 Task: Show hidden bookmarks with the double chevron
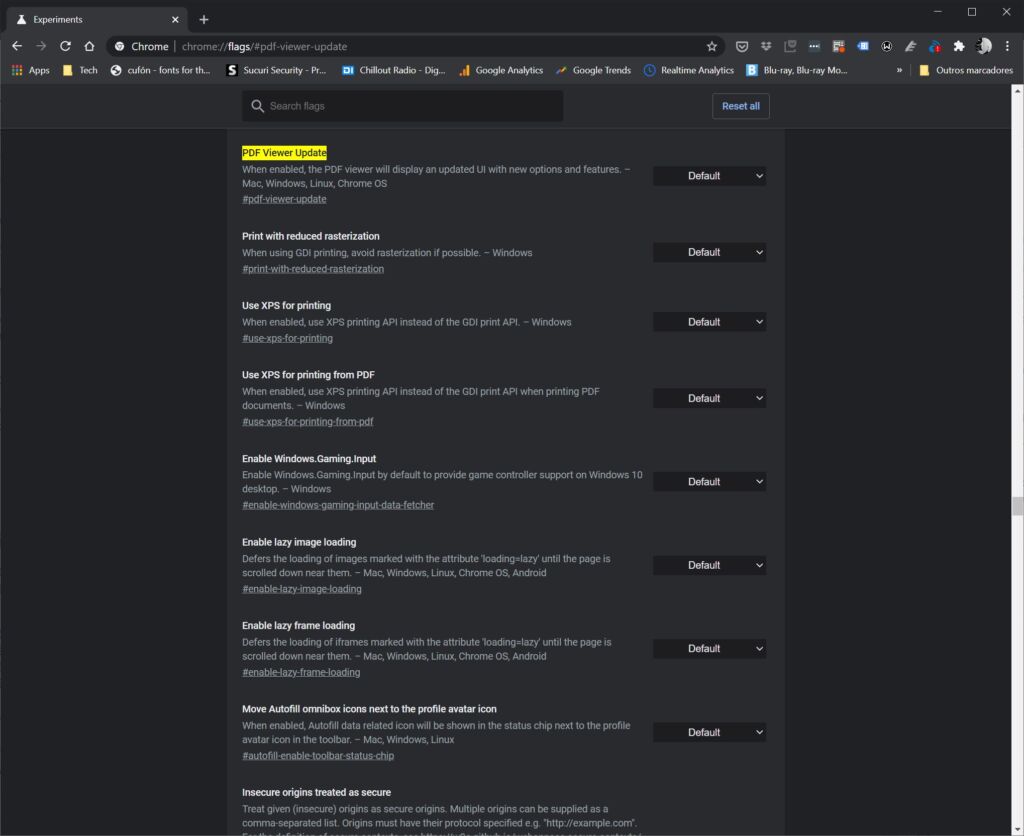coord(899,70)
